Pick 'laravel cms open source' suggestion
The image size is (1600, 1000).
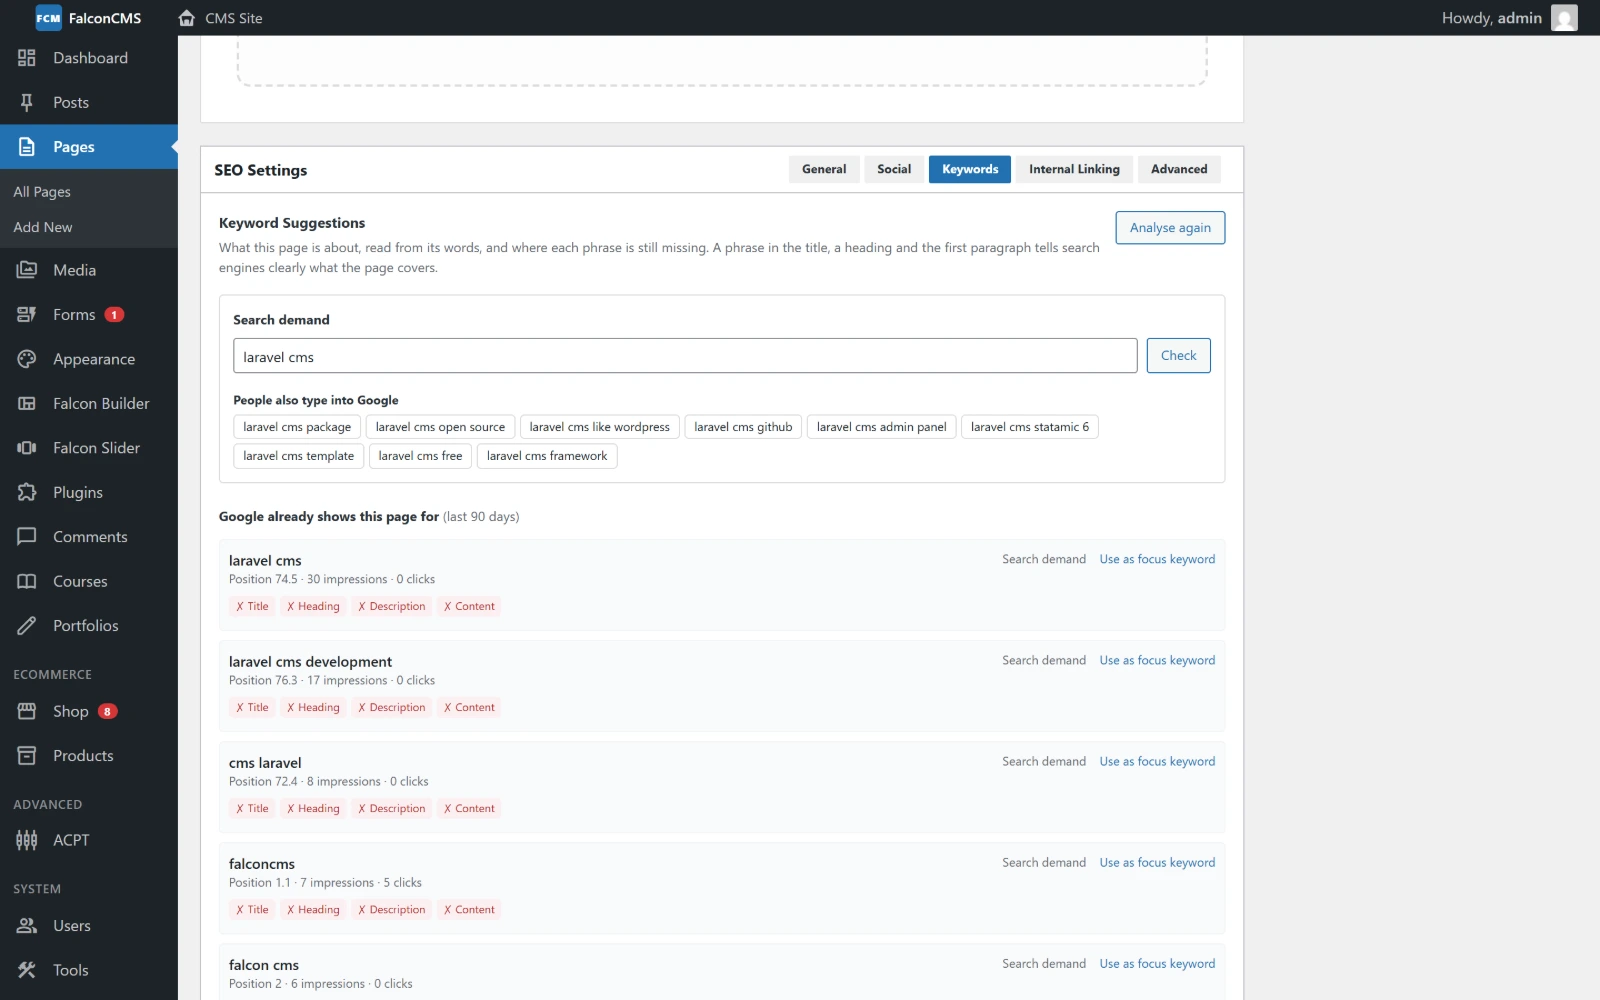pyautogui.click(x=440, y=427)
